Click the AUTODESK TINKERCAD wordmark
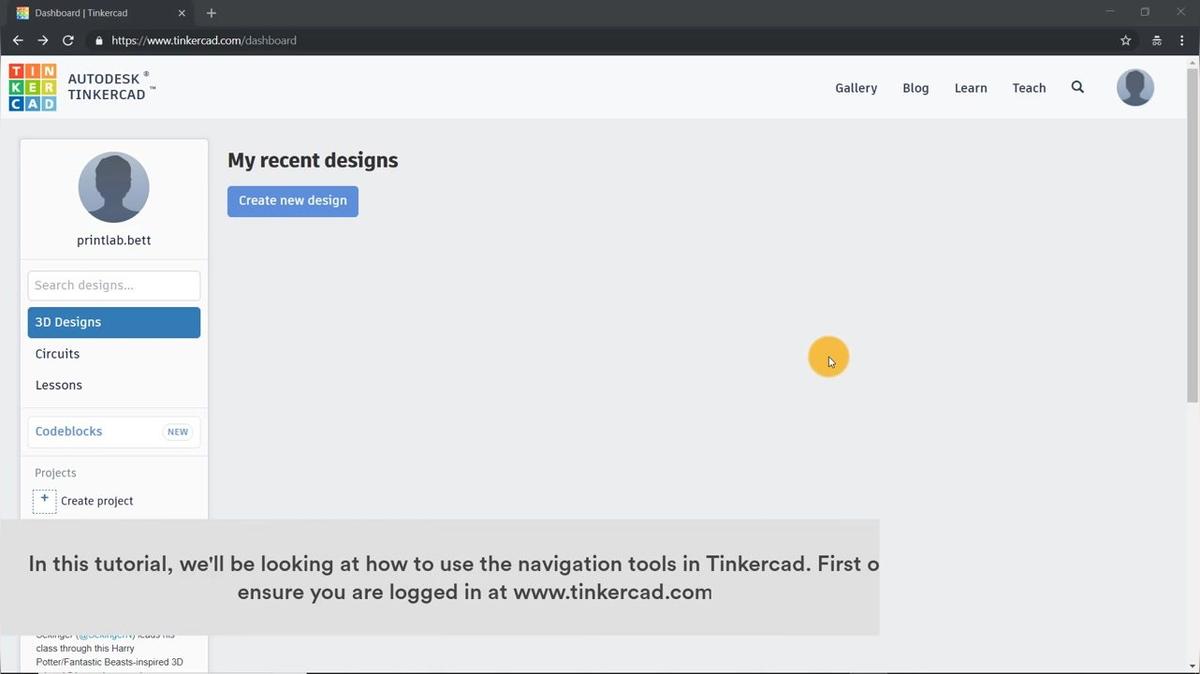Screen dimensions: 1200x674 point(112,86)
